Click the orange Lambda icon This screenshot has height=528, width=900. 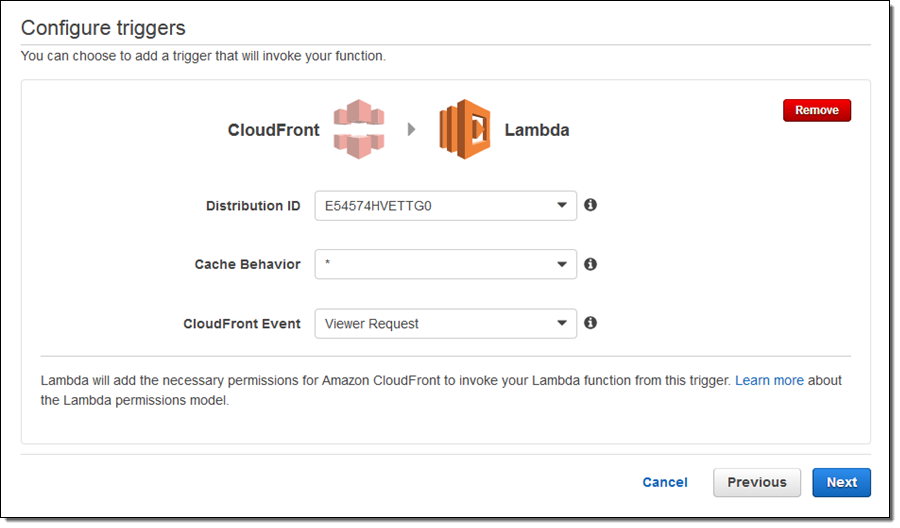tap(464, 129)
